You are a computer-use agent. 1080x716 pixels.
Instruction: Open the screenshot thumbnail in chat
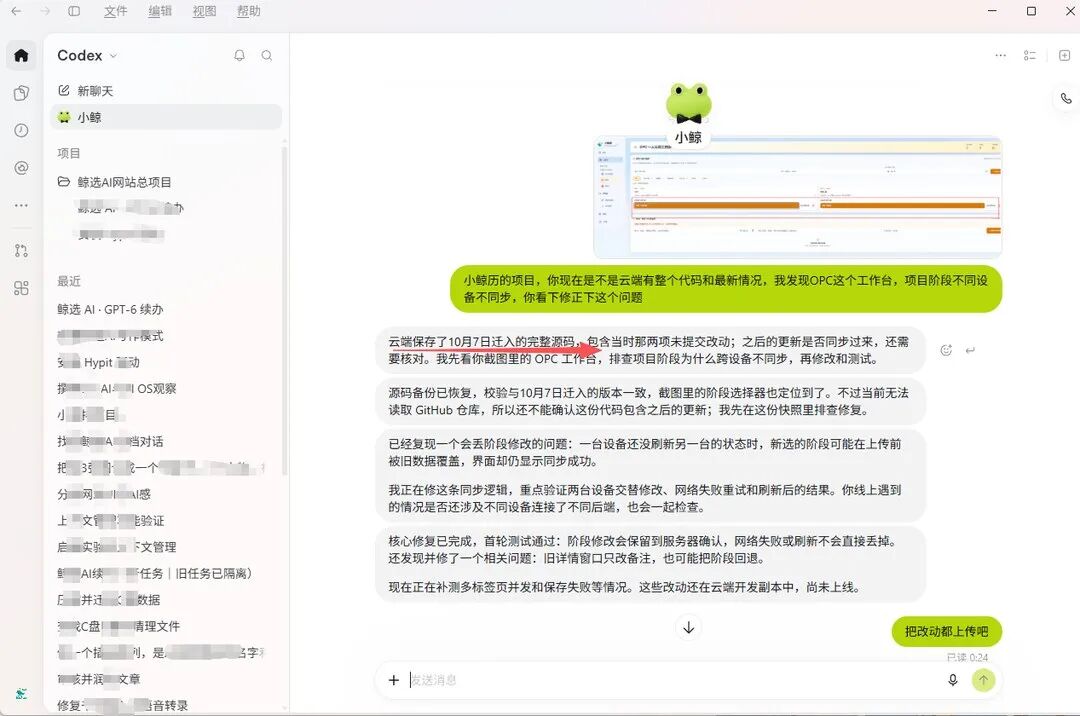click(x=798, y=198)
